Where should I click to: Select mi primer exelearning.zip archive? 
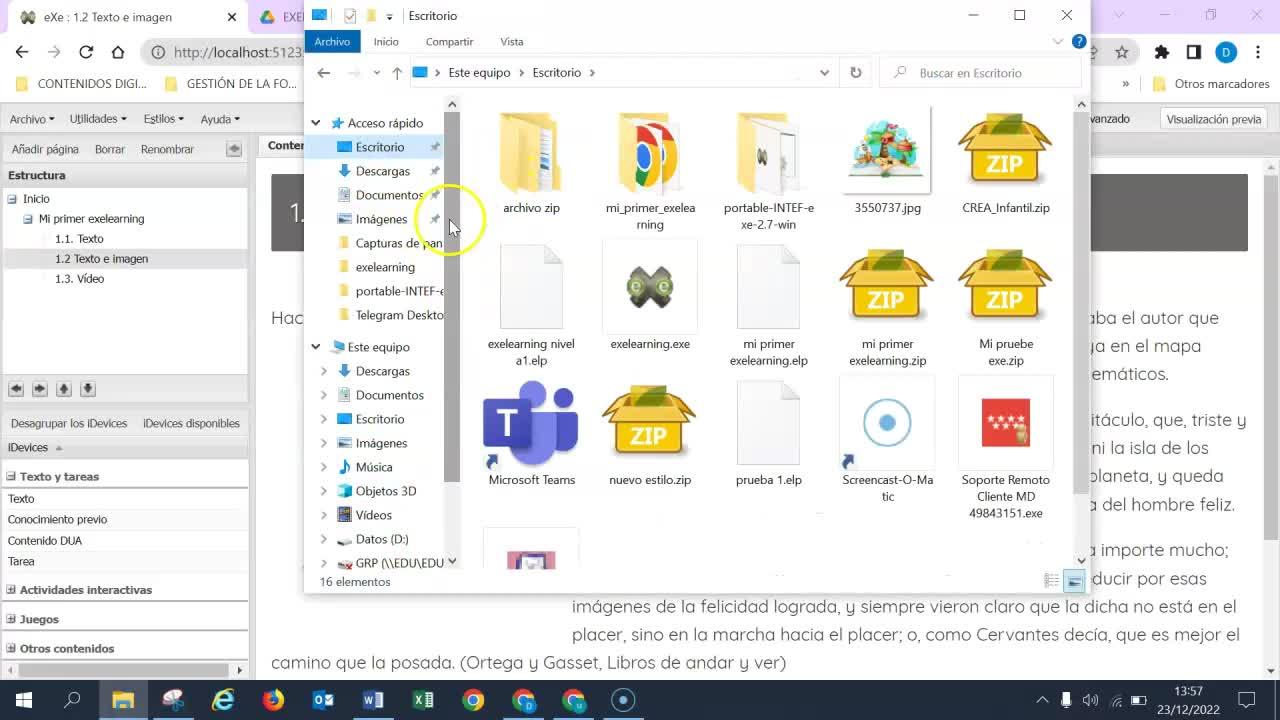887,306
